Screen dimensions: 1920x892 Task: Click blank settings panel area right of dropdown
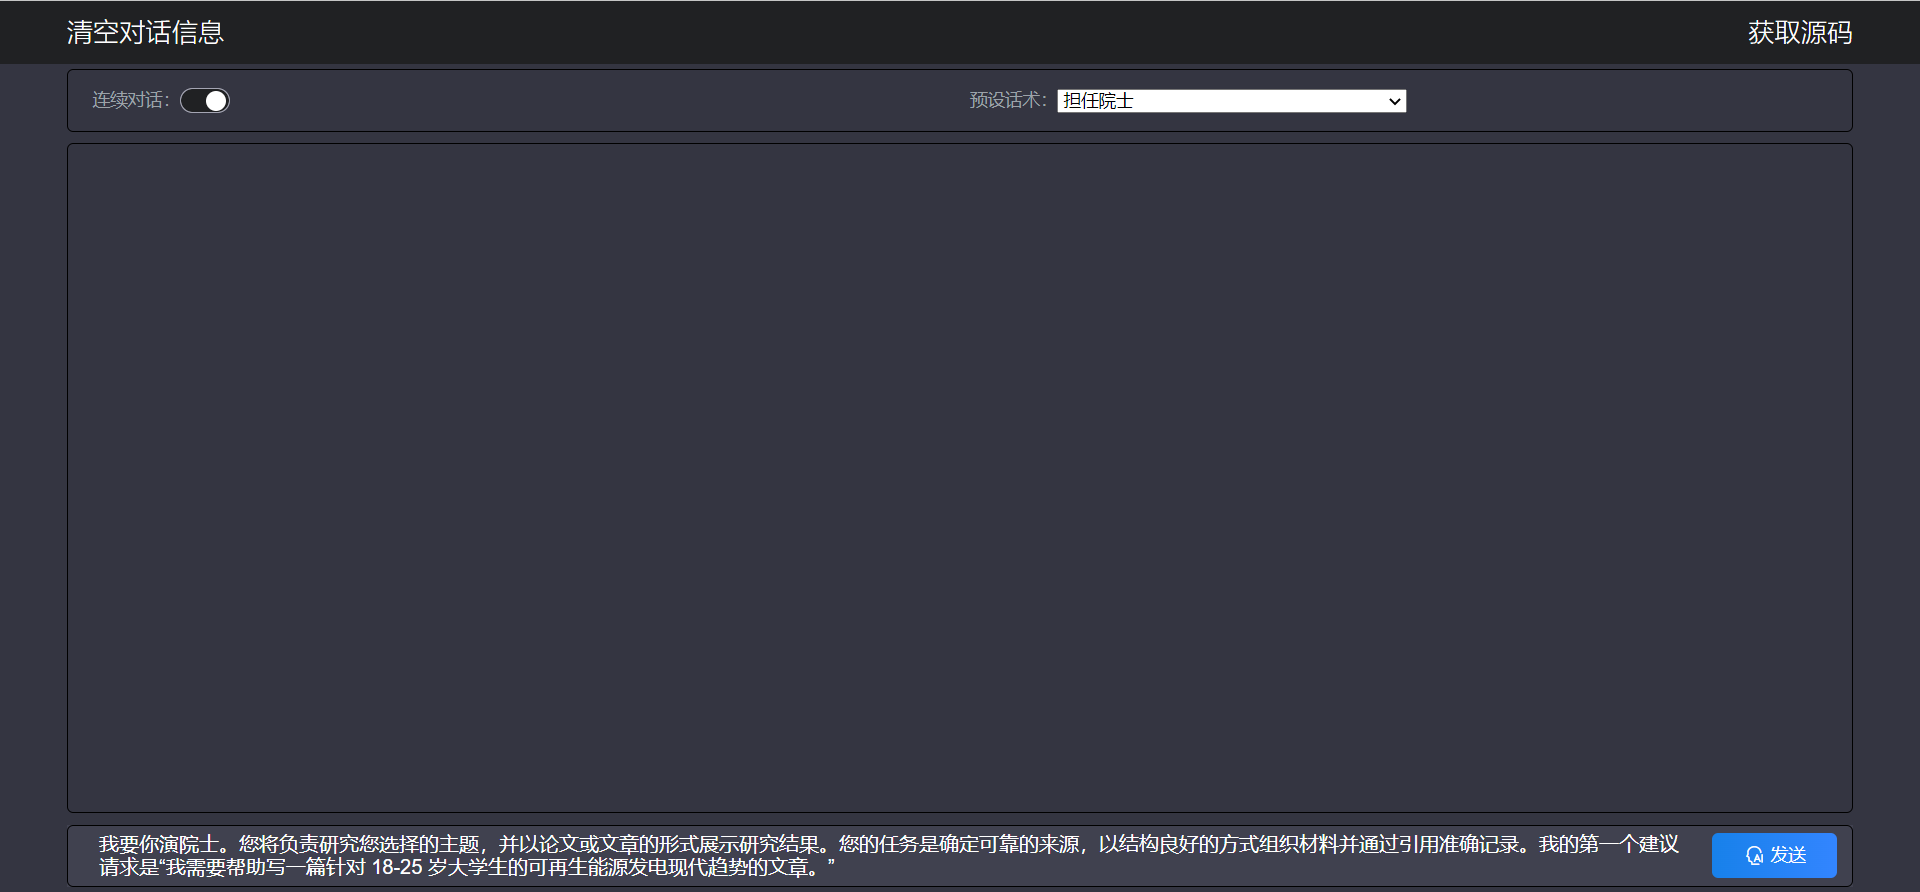pyautogui.click(x=1630, y=101)
